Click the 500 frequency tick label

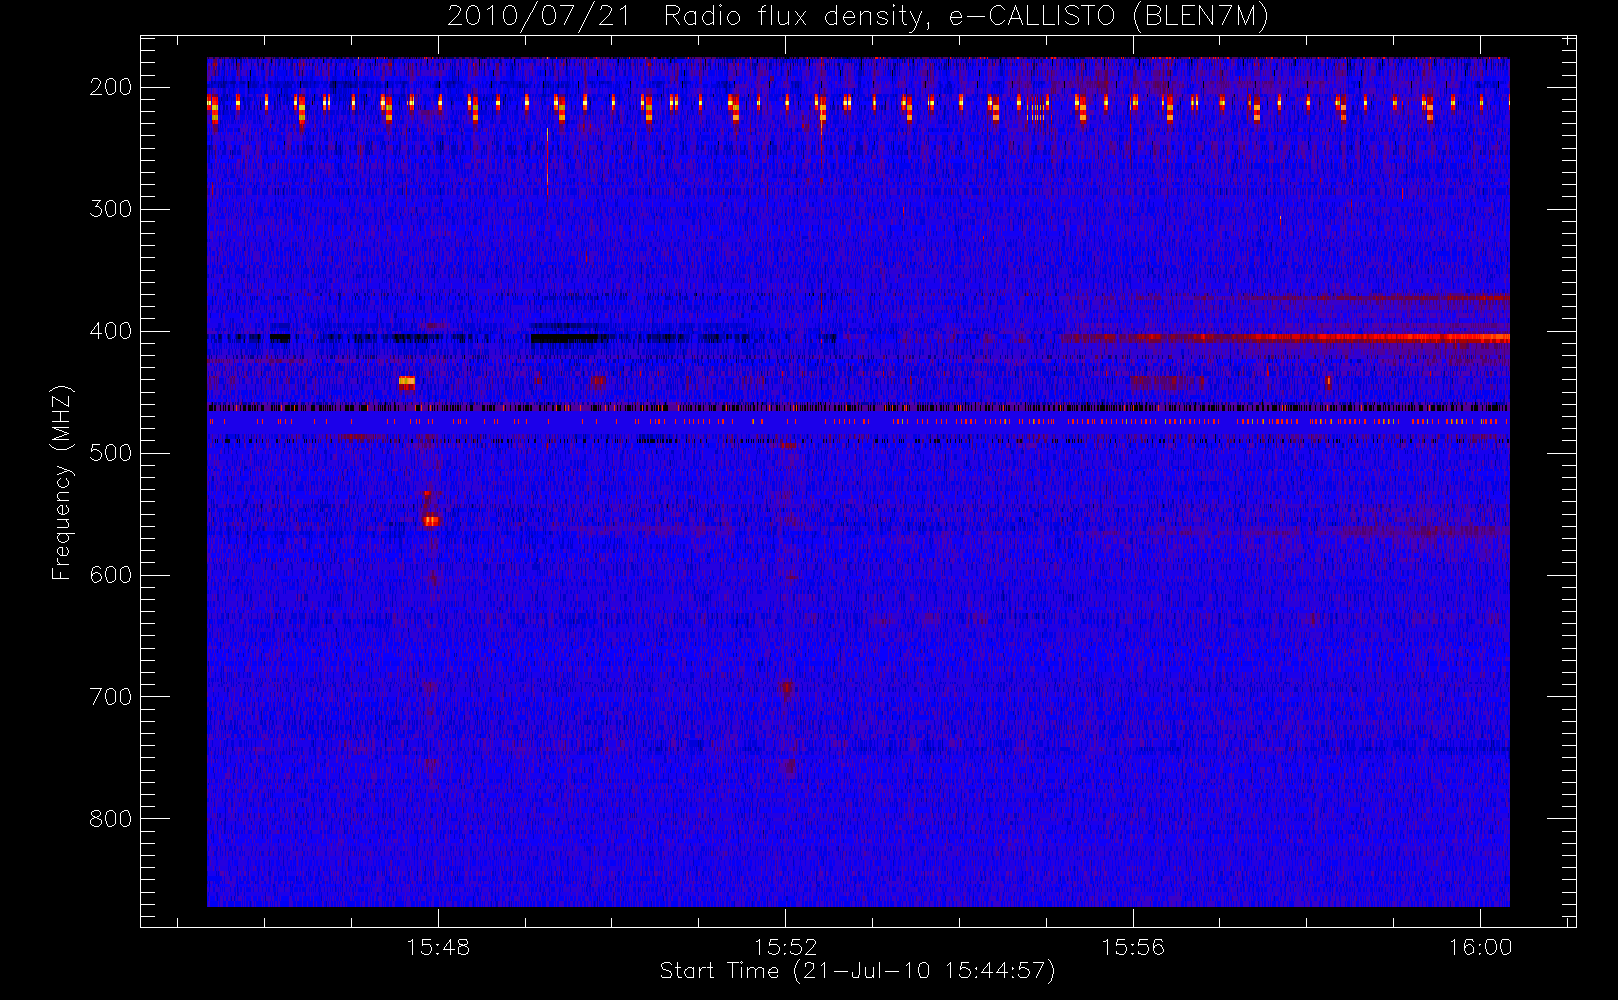pos(111,453)
